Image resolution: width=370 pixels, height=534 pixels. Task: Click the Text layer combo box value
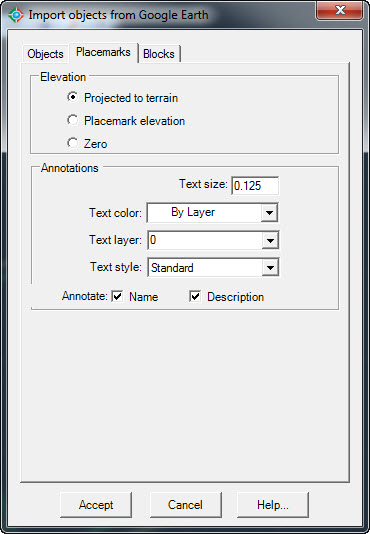(205, 240)
